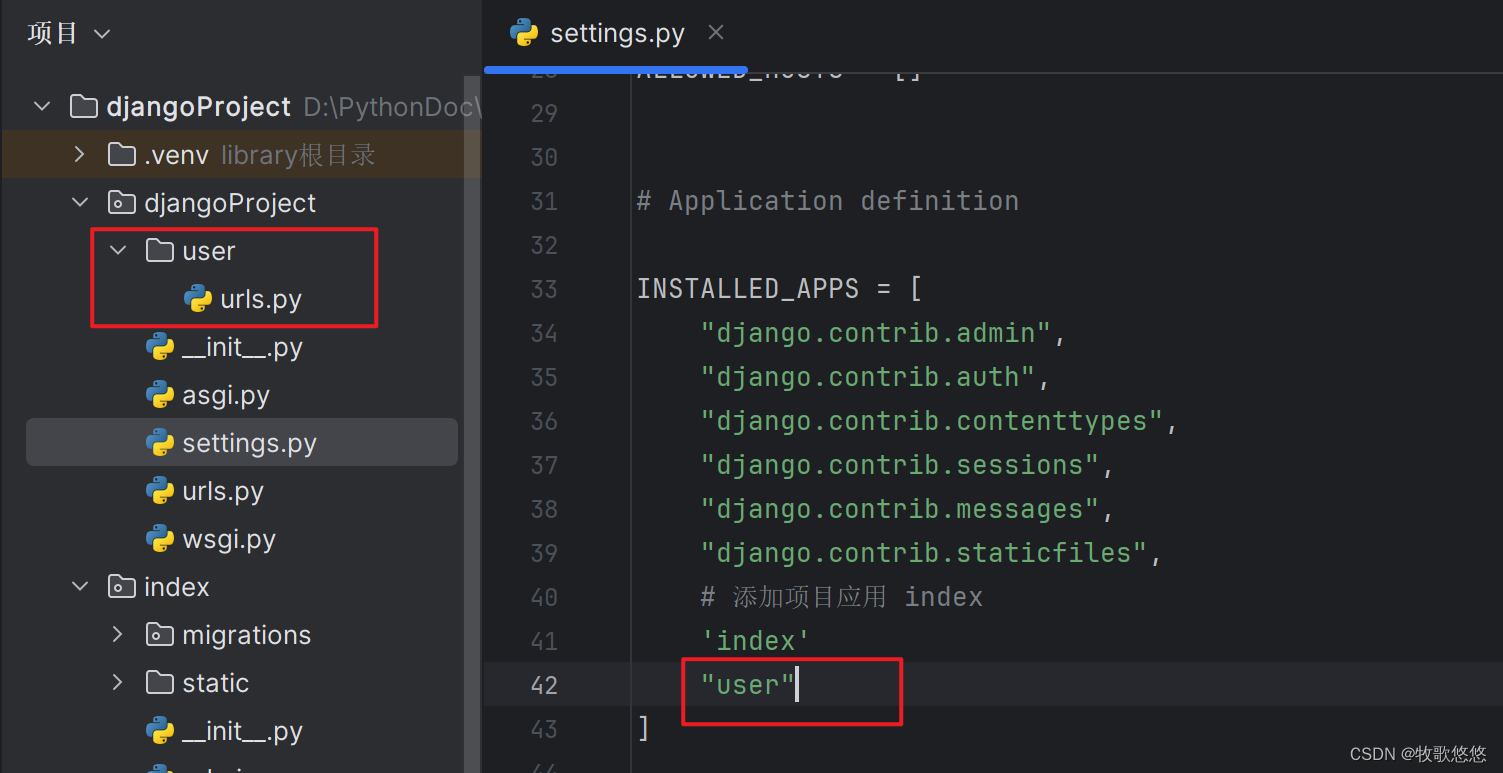Click the static folder icon
Image resolution: width=1503 pixels, height=773 pixels.
[x=160, y=682]
